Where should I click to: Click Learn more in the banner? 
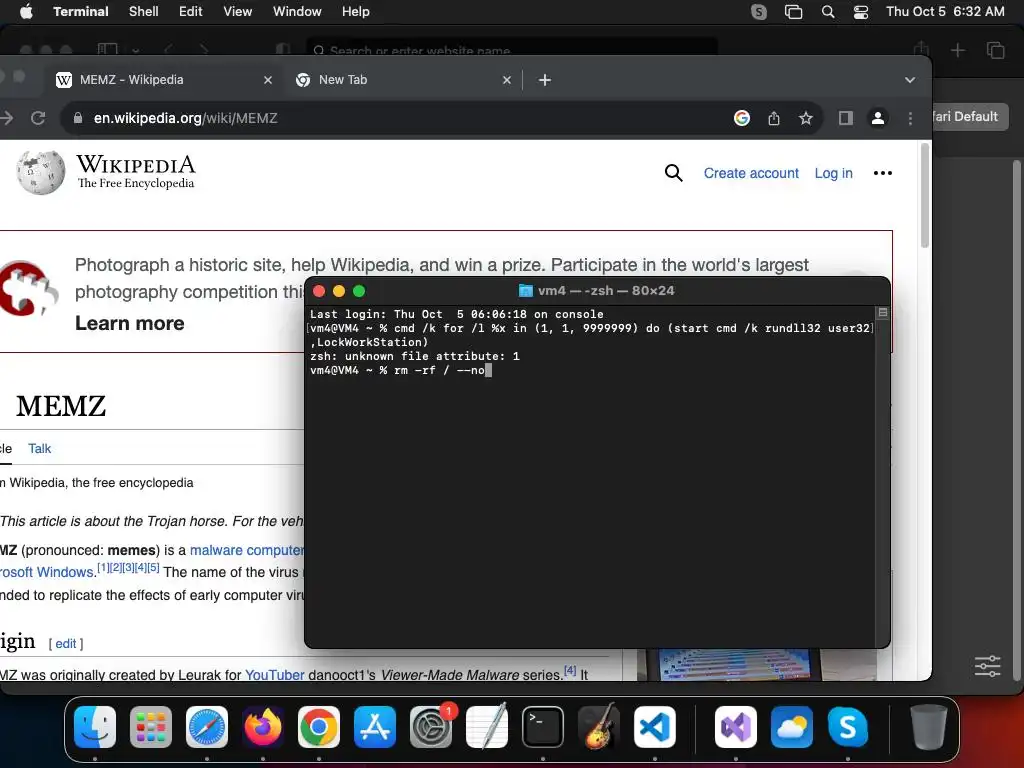coord(130,323)
